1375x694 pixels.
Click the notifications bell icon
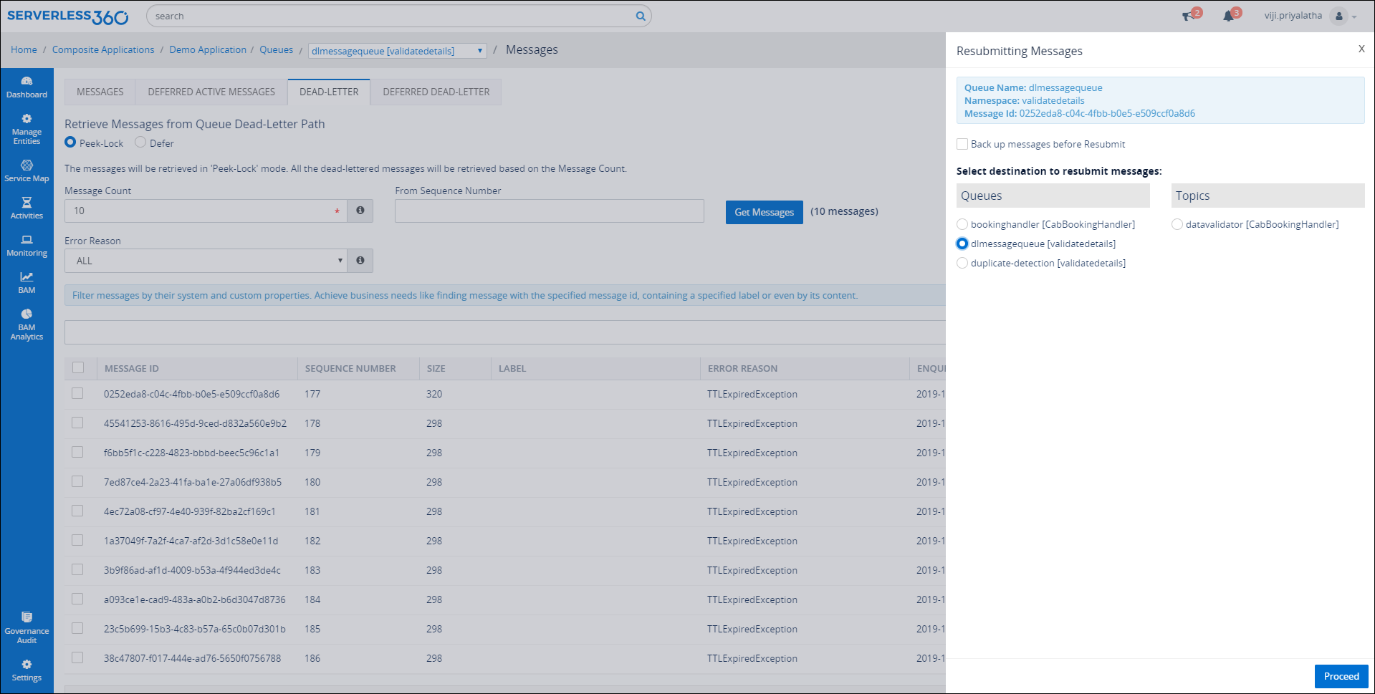1229,16
